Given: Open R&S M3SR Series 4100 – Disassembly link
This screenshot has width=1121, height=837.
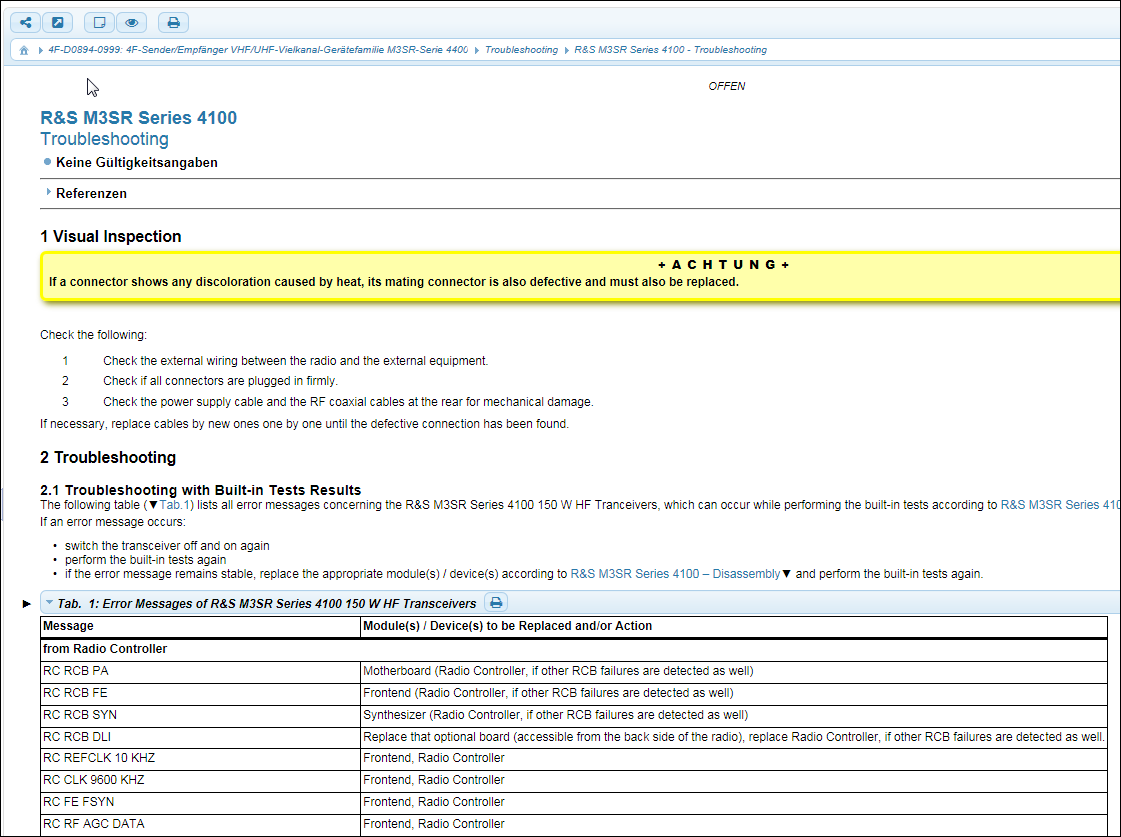Looking at the screenshot, I should (x=675, y=574).
